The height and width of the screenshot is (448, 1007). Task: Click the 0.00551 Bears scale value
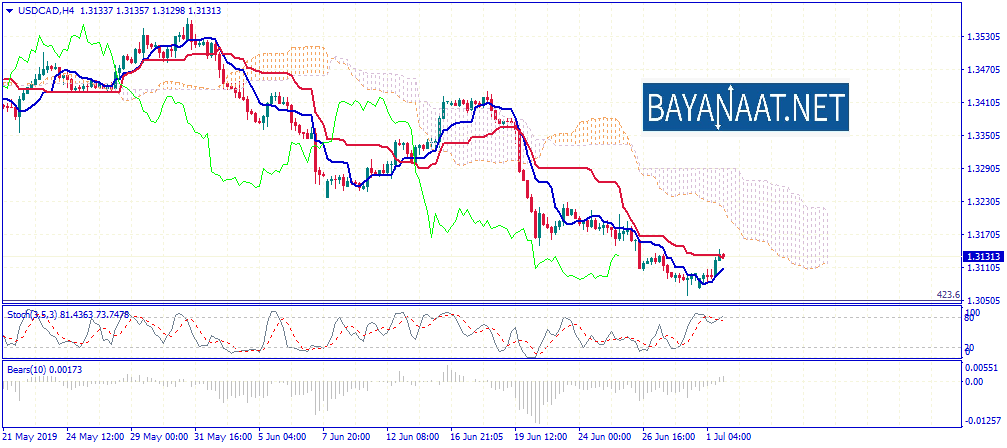pyautogui.click(x=982, y=368)
